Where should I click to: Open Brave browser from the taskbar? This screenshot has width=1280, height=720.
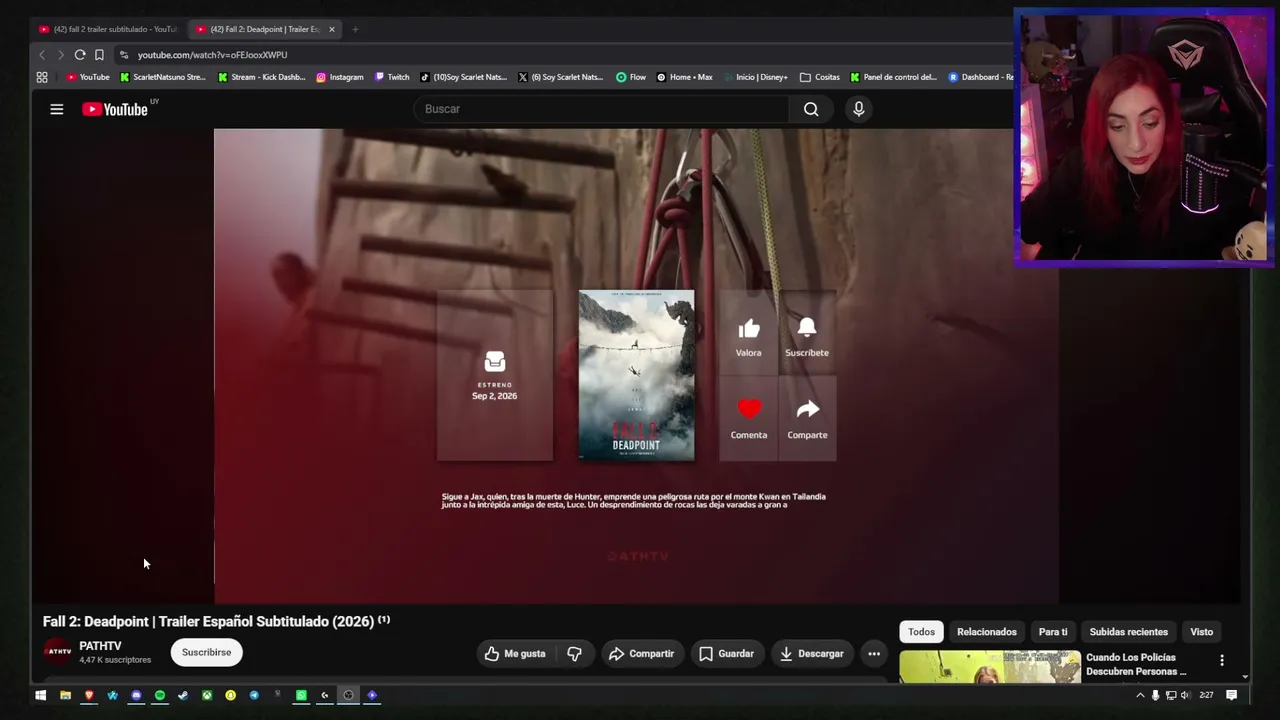tap(89, 695)
